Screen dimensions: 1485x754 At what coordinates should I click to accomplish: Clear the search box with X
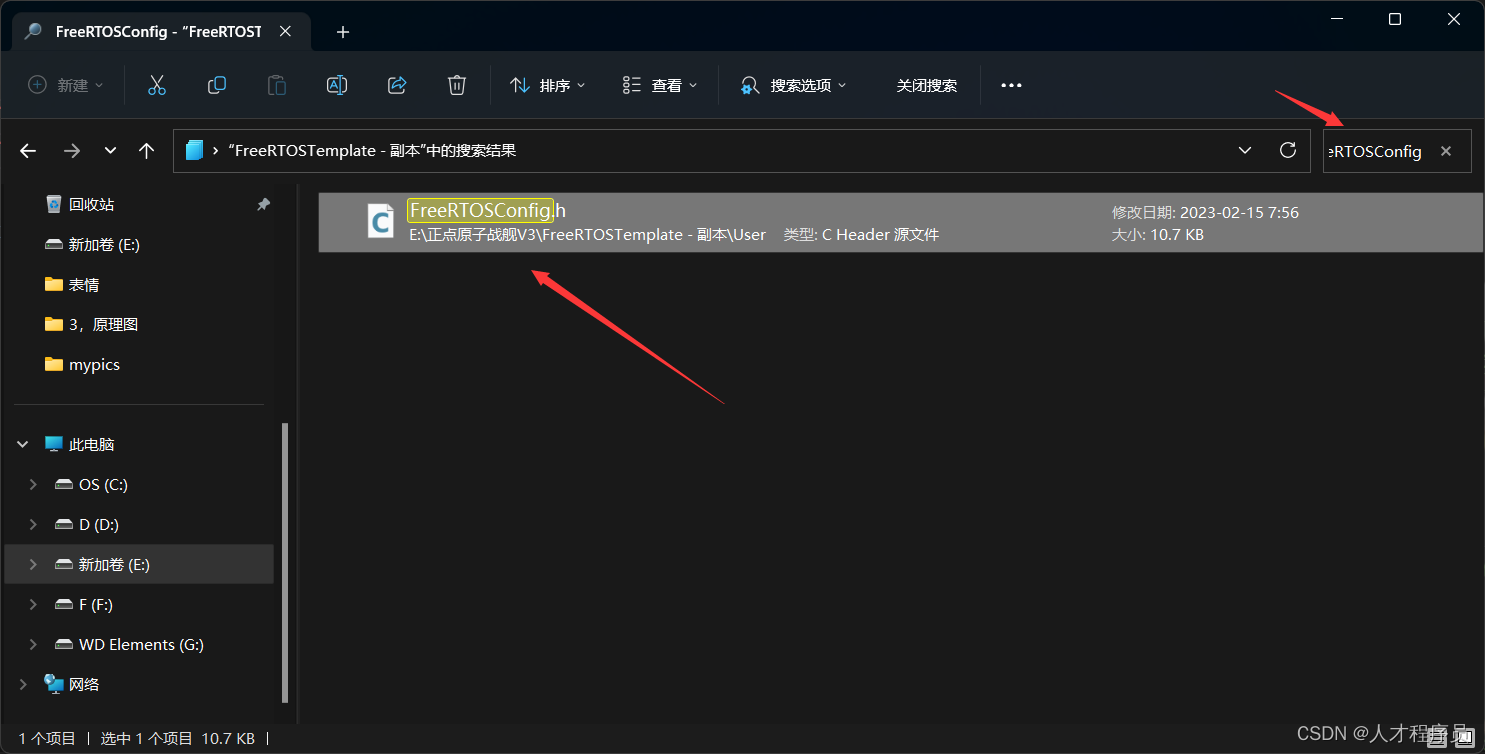[1445, 151]
